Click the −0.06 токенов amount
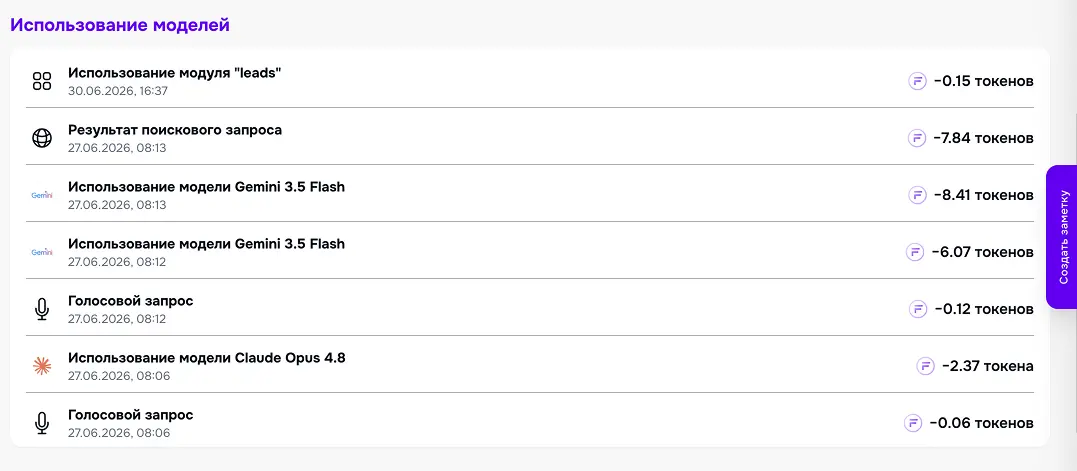 [x=982, y=423]
